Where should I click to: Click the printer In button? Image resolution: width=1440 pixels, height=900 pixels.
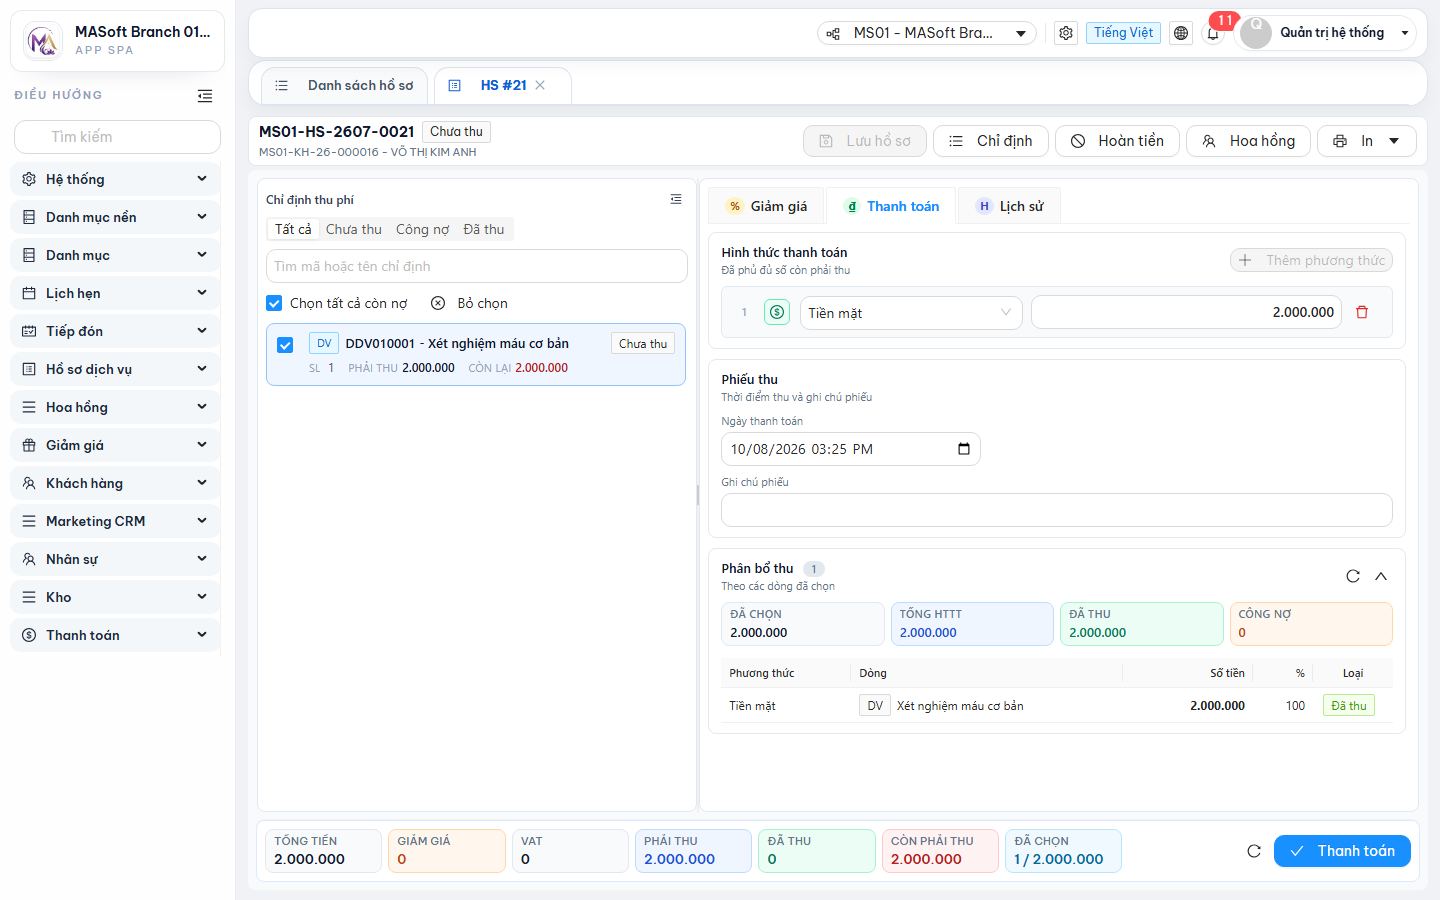[x=1367, y=141]
